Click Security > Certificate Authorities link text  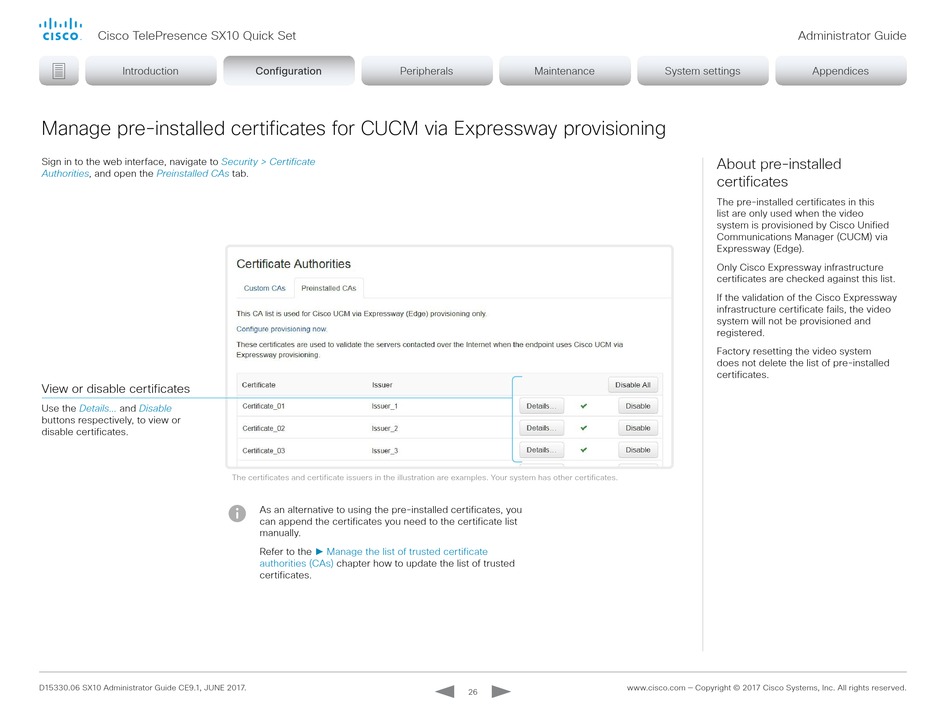pos(178,168)
